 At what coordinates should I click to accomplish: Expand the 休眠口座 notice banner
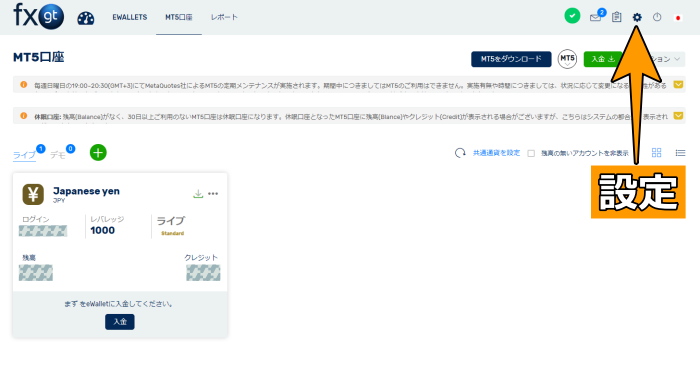pos(678,116)
